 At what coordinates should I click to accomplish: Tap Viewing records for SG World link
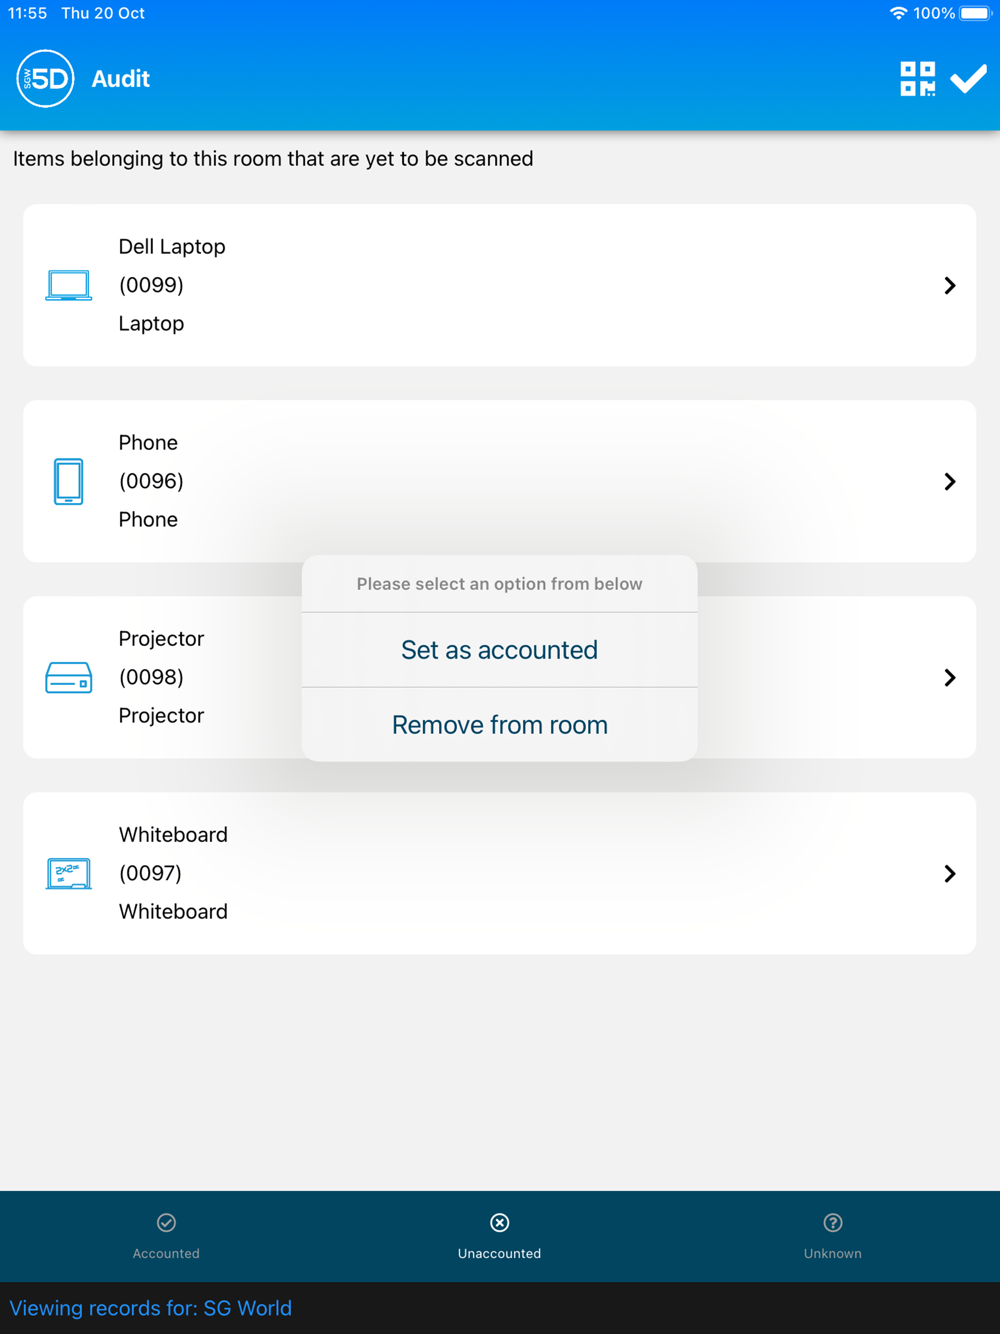[151, 1308]
